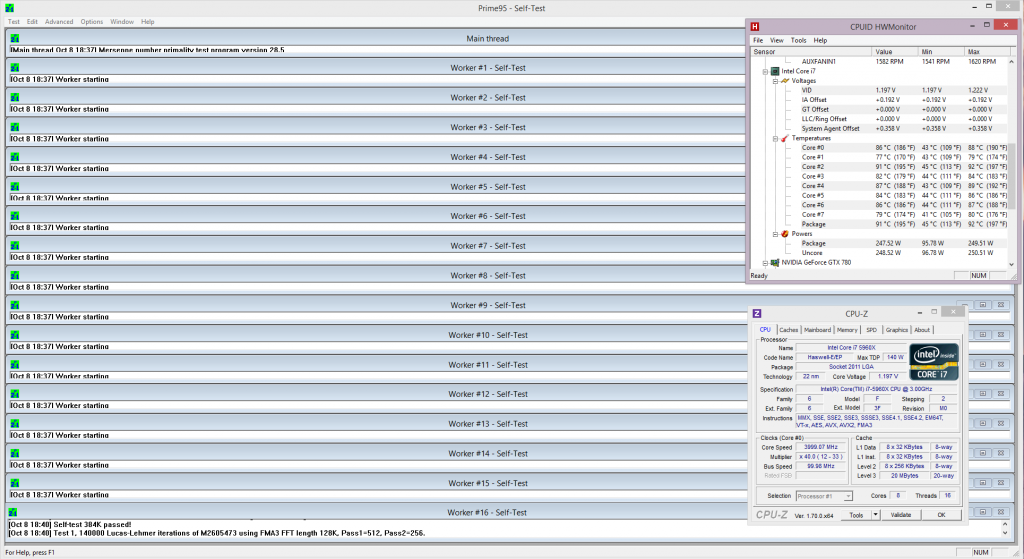Click the Worker #12 window icon

(14, 394)
